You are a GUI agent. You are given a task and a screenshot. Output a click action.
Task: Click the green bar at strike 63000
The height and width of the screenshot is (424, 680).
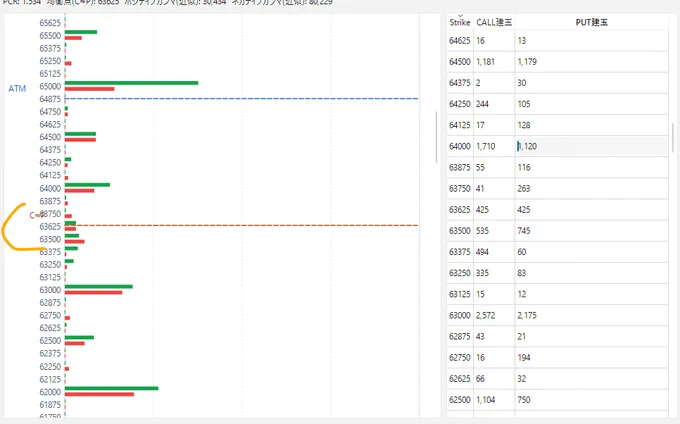click(x=99, y=287)
